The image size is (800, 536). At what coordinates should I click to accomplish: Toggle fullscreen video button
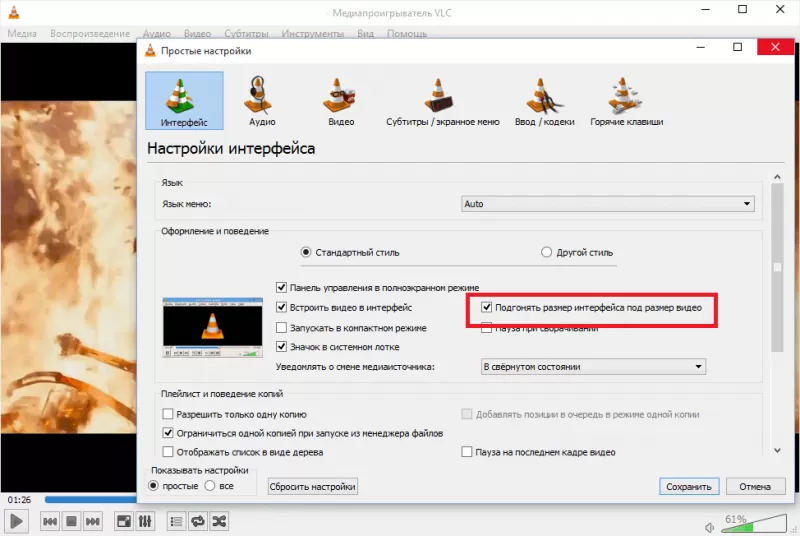123,521
